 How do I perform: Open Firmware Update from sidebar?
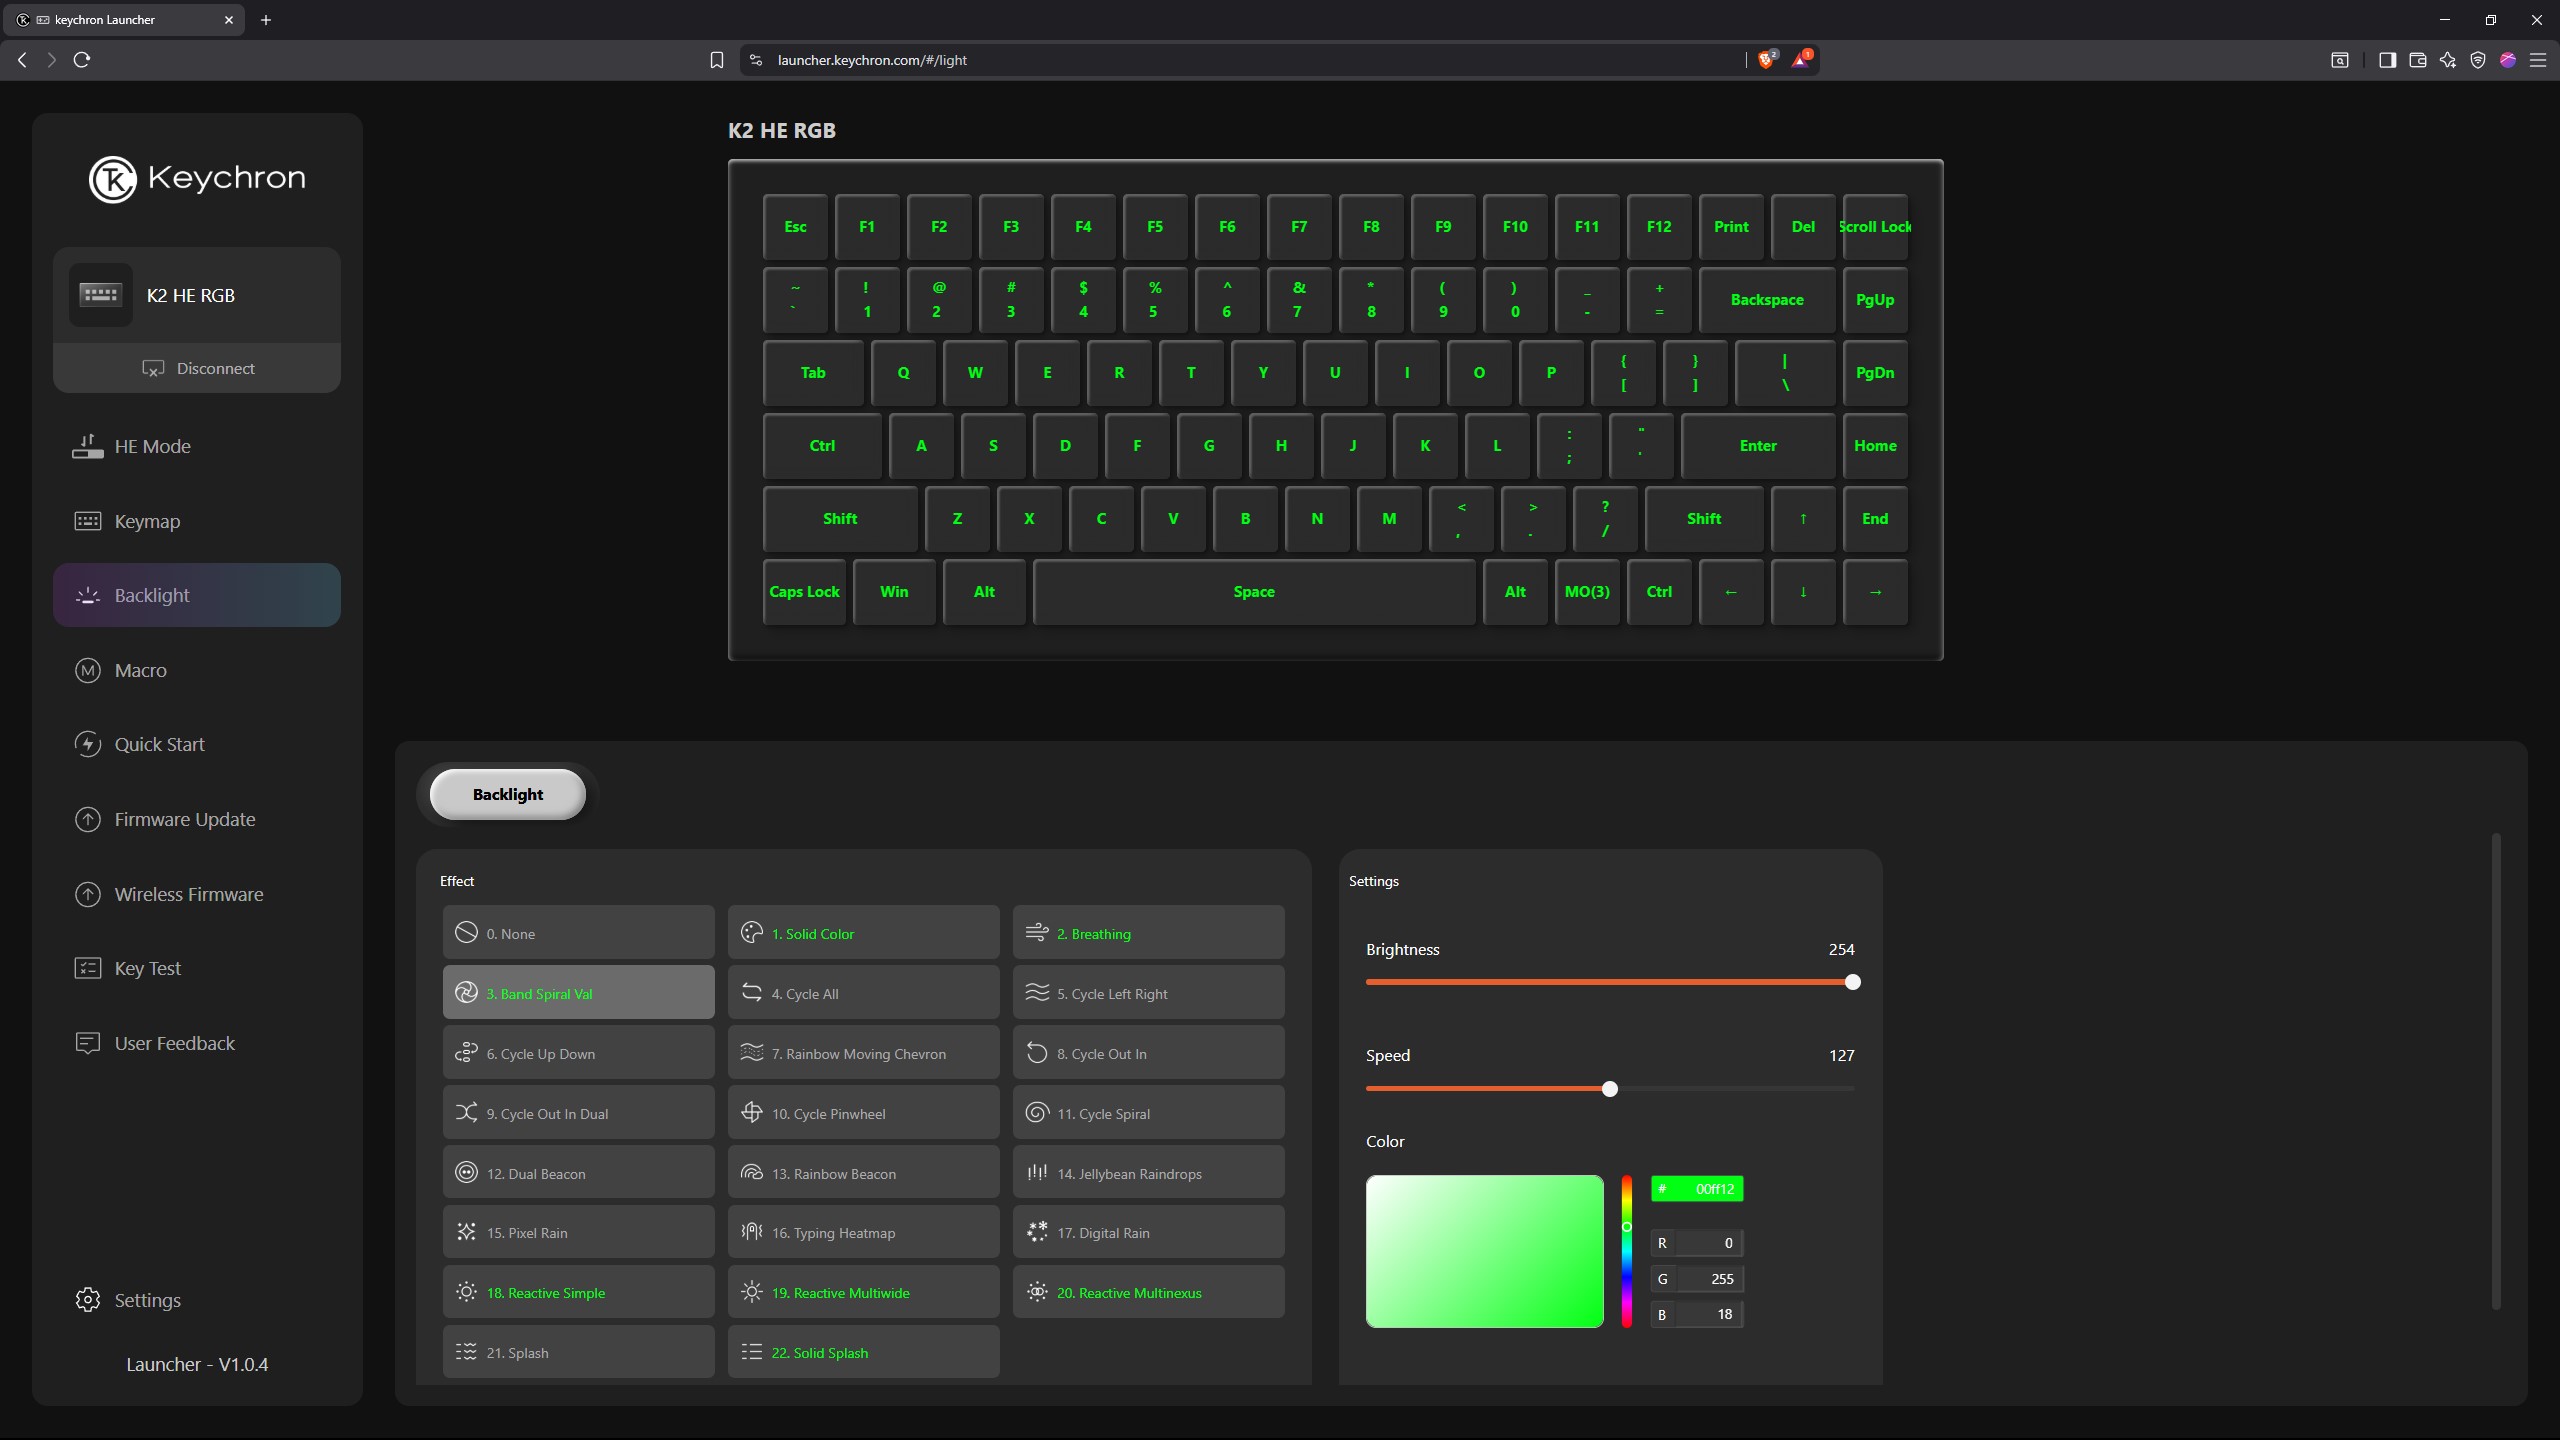tap(184, 819)
